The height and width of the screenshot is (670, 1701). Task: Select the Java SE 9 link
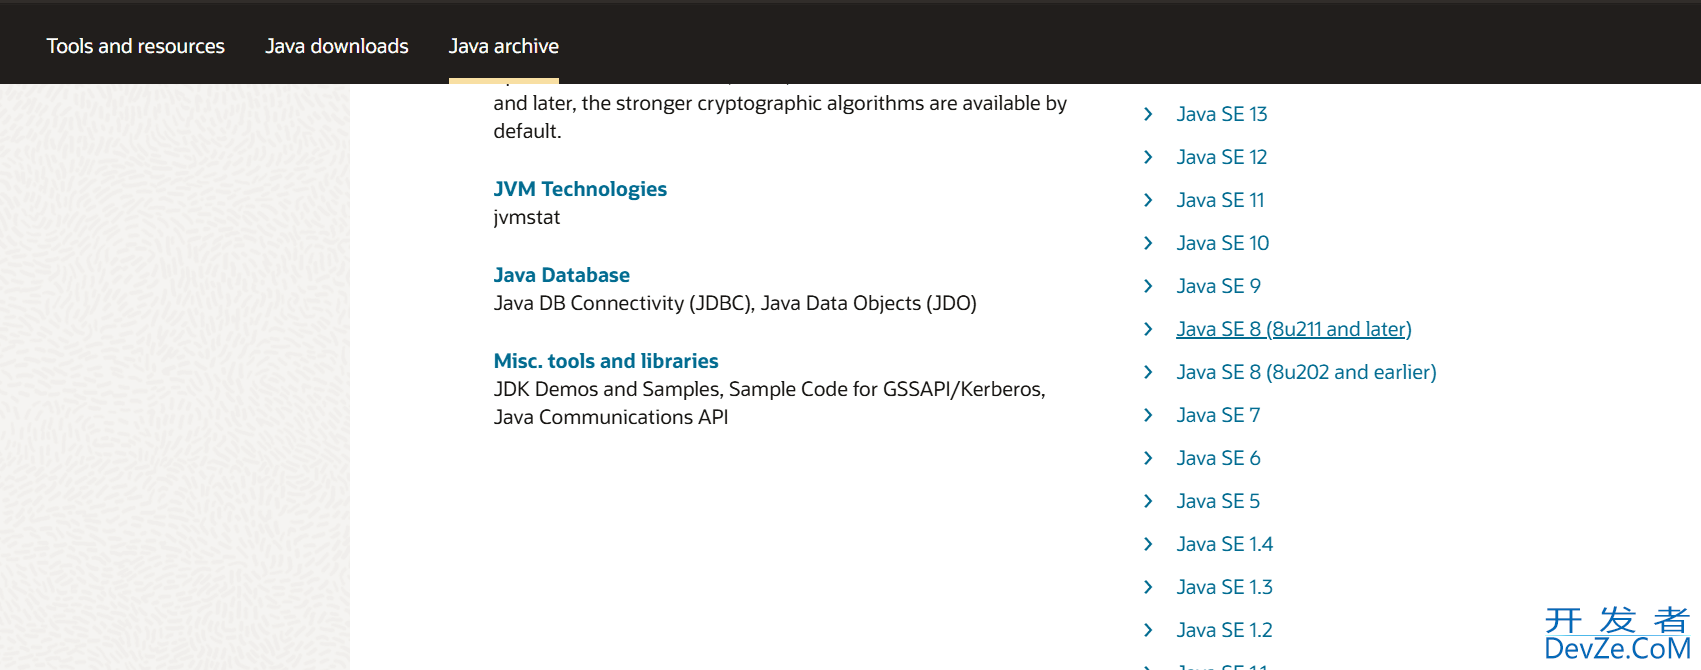click(1219, 286)
